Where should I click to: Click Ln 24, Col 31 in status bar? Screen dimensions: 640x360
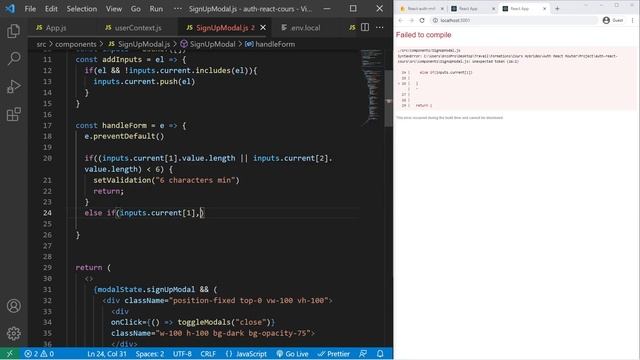click(x=107, y=354)
